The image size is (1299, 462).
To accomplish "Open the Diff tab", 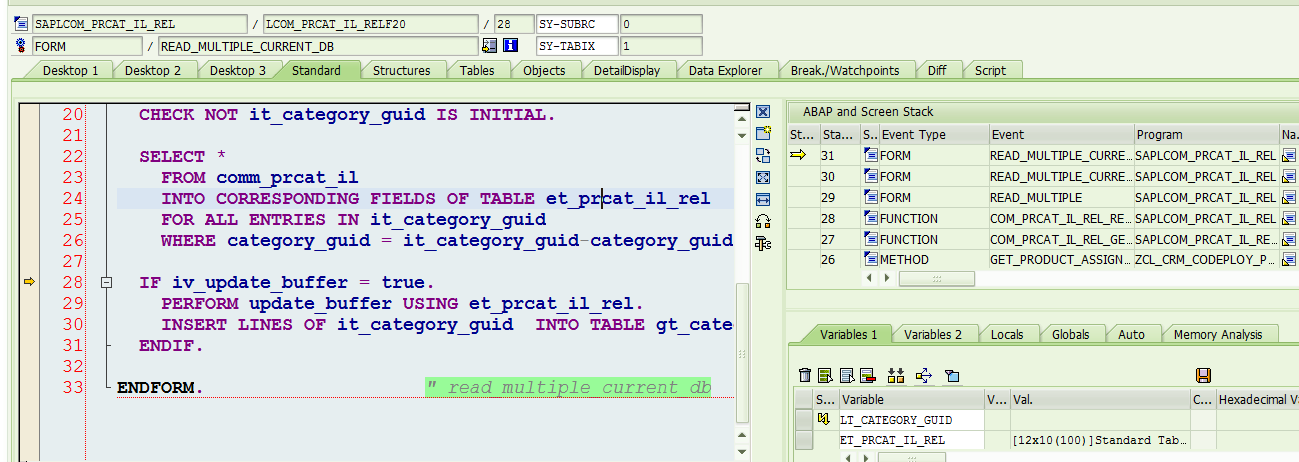I will coord(937,70).
